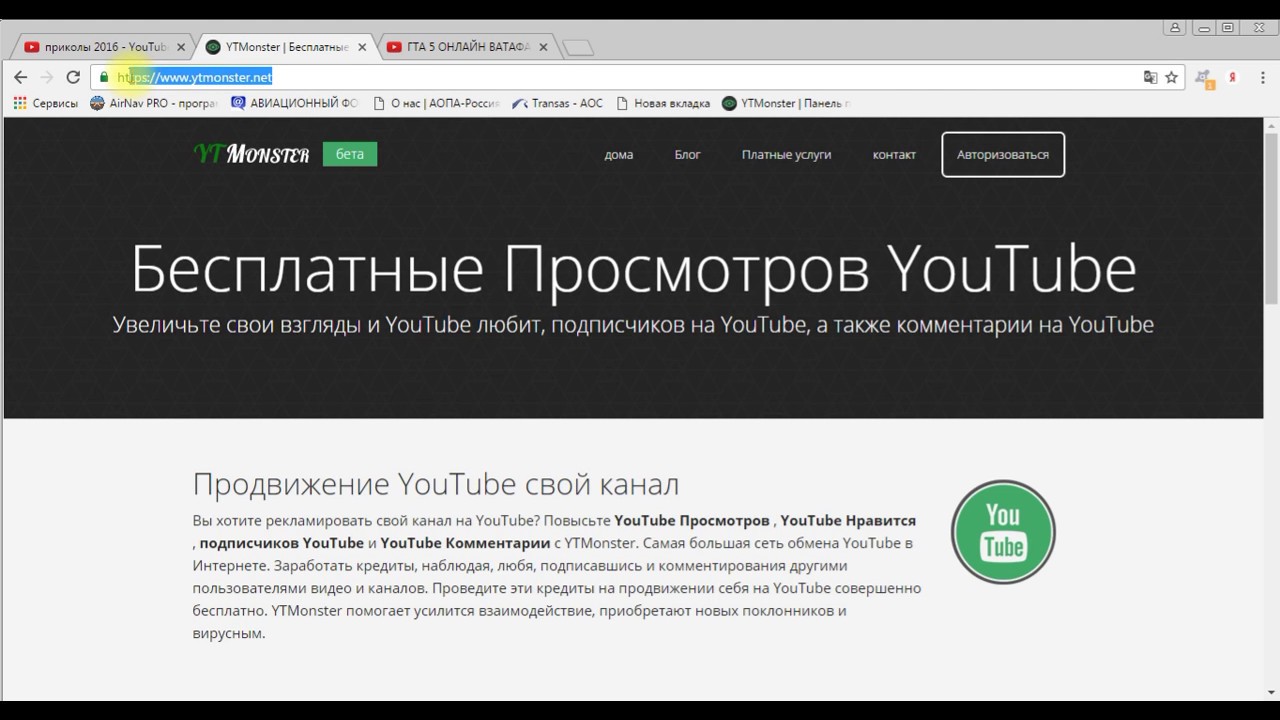Click the Продвижение YouTube свой канал heading
The width and height of the screenshot is (1280, 720).
coord(436,484)
